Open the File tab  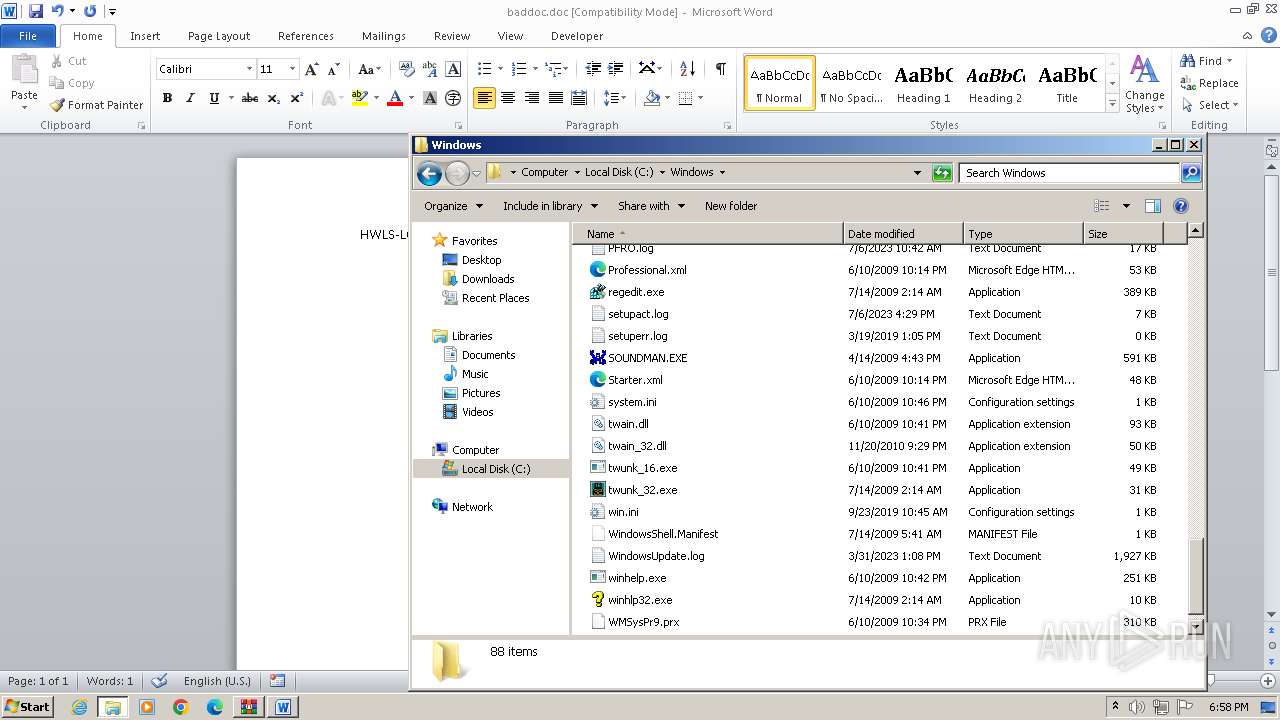point(28,36)
